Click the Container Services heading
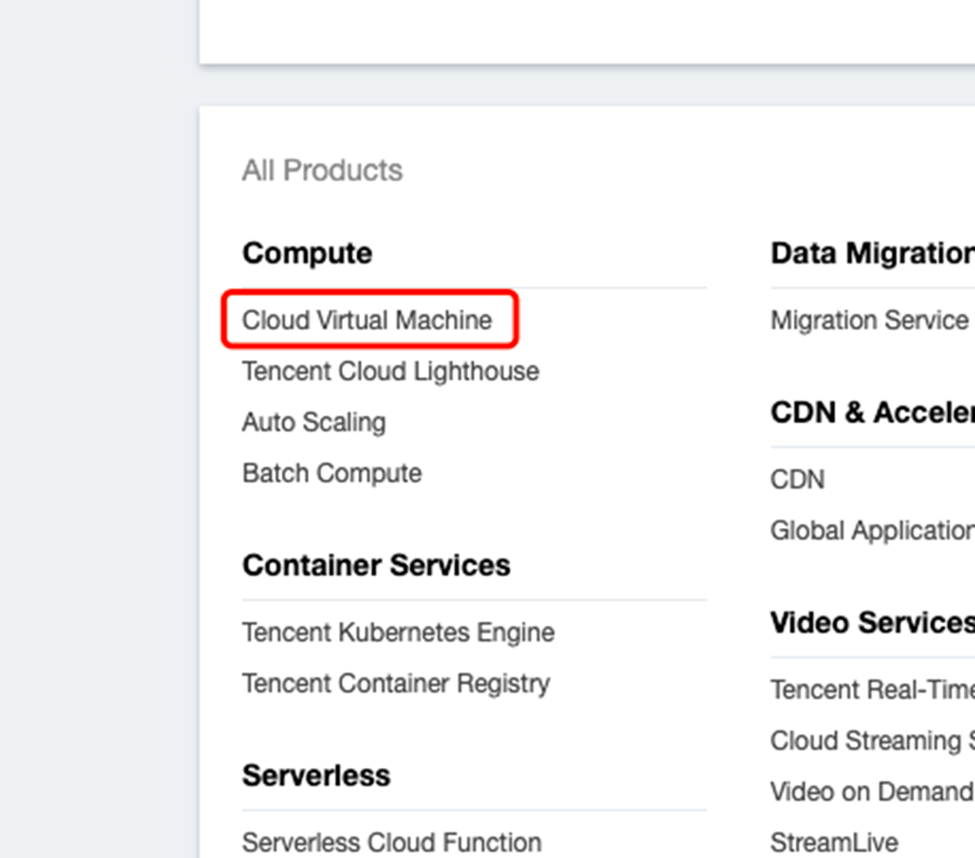 [376, 566]
